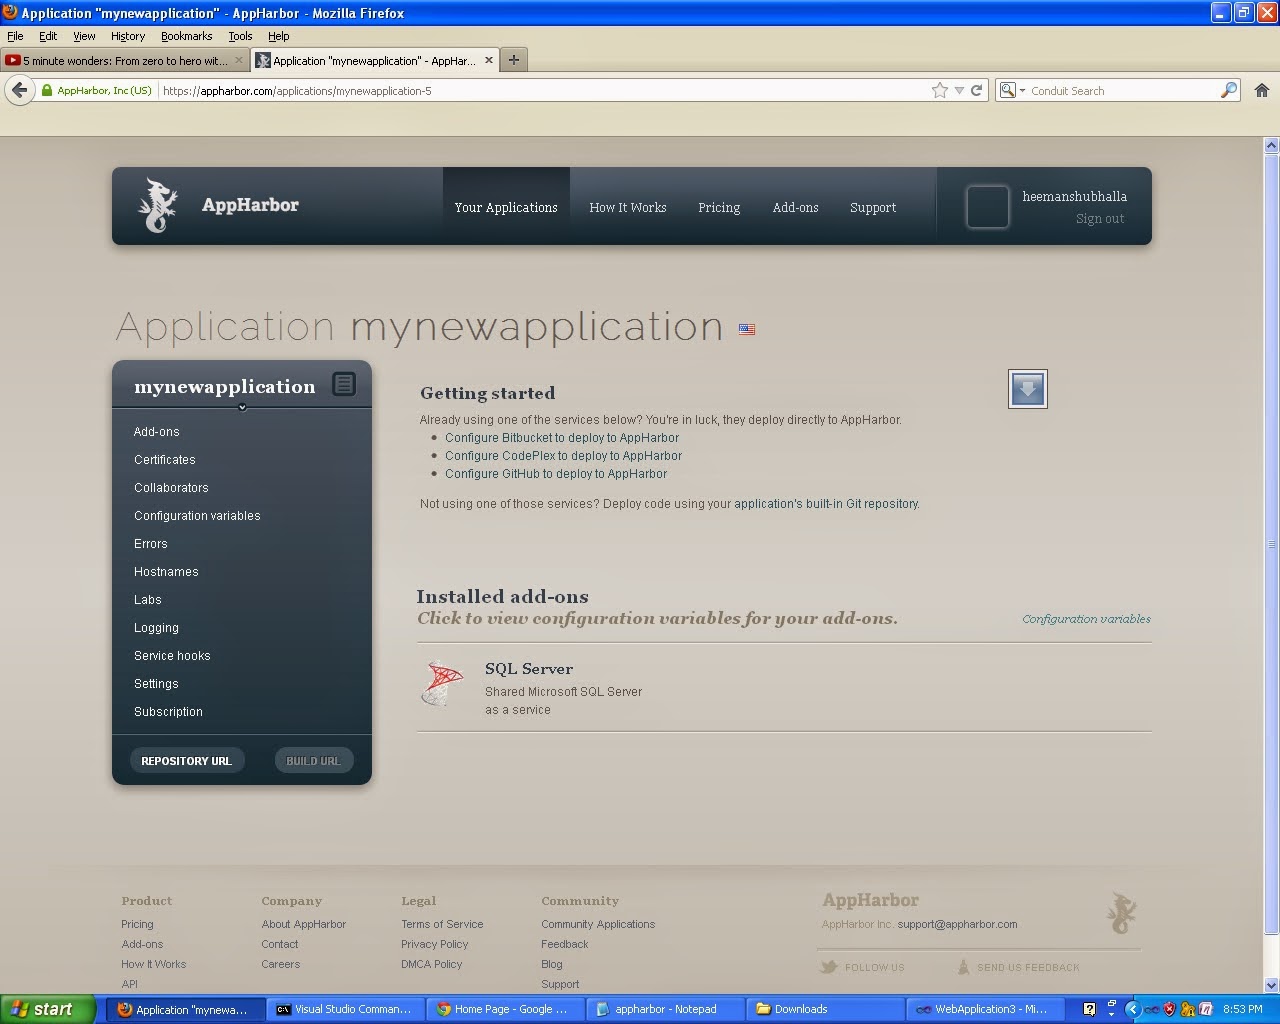Open Firefox home page icon
The image size is (1280, 1024).
pos(1262,90)
